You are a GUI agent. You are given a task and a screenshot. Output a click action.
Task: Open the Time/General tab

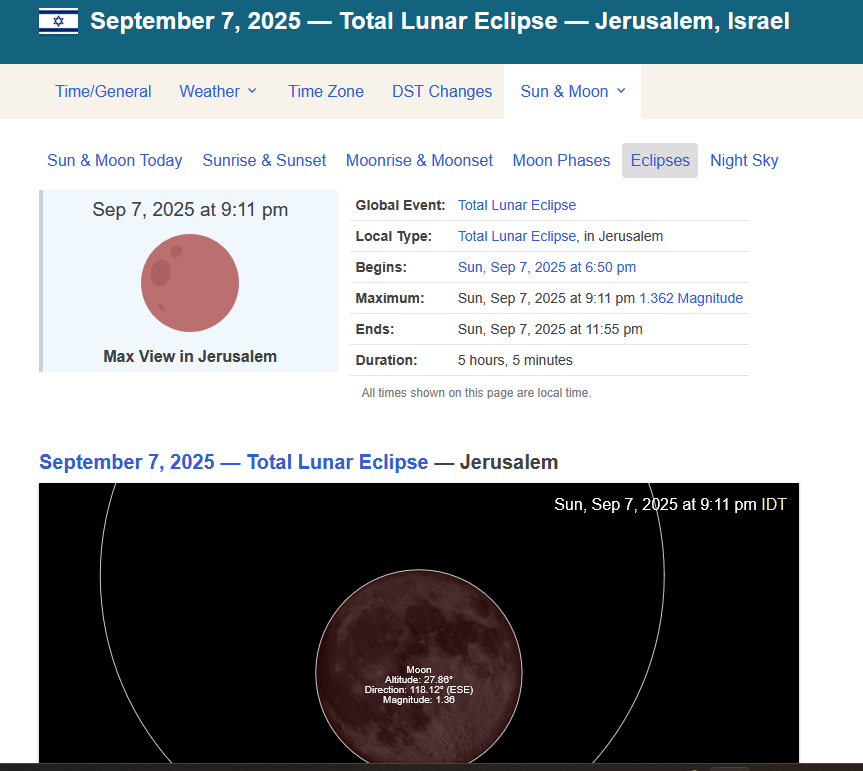coord(103,91)
